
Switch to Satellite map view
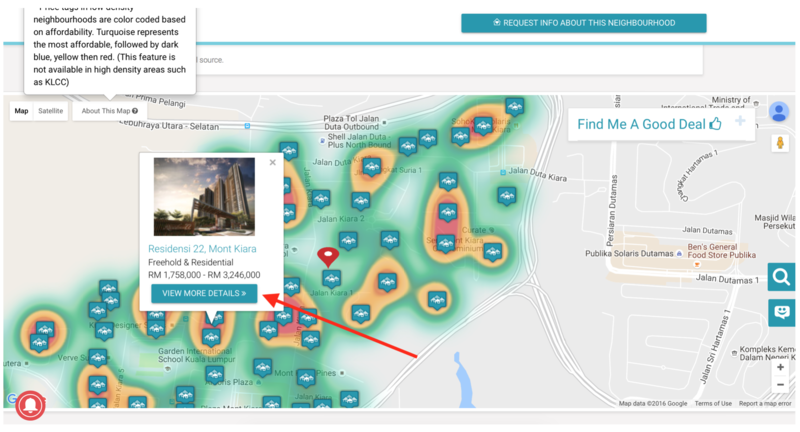[51, 111]
